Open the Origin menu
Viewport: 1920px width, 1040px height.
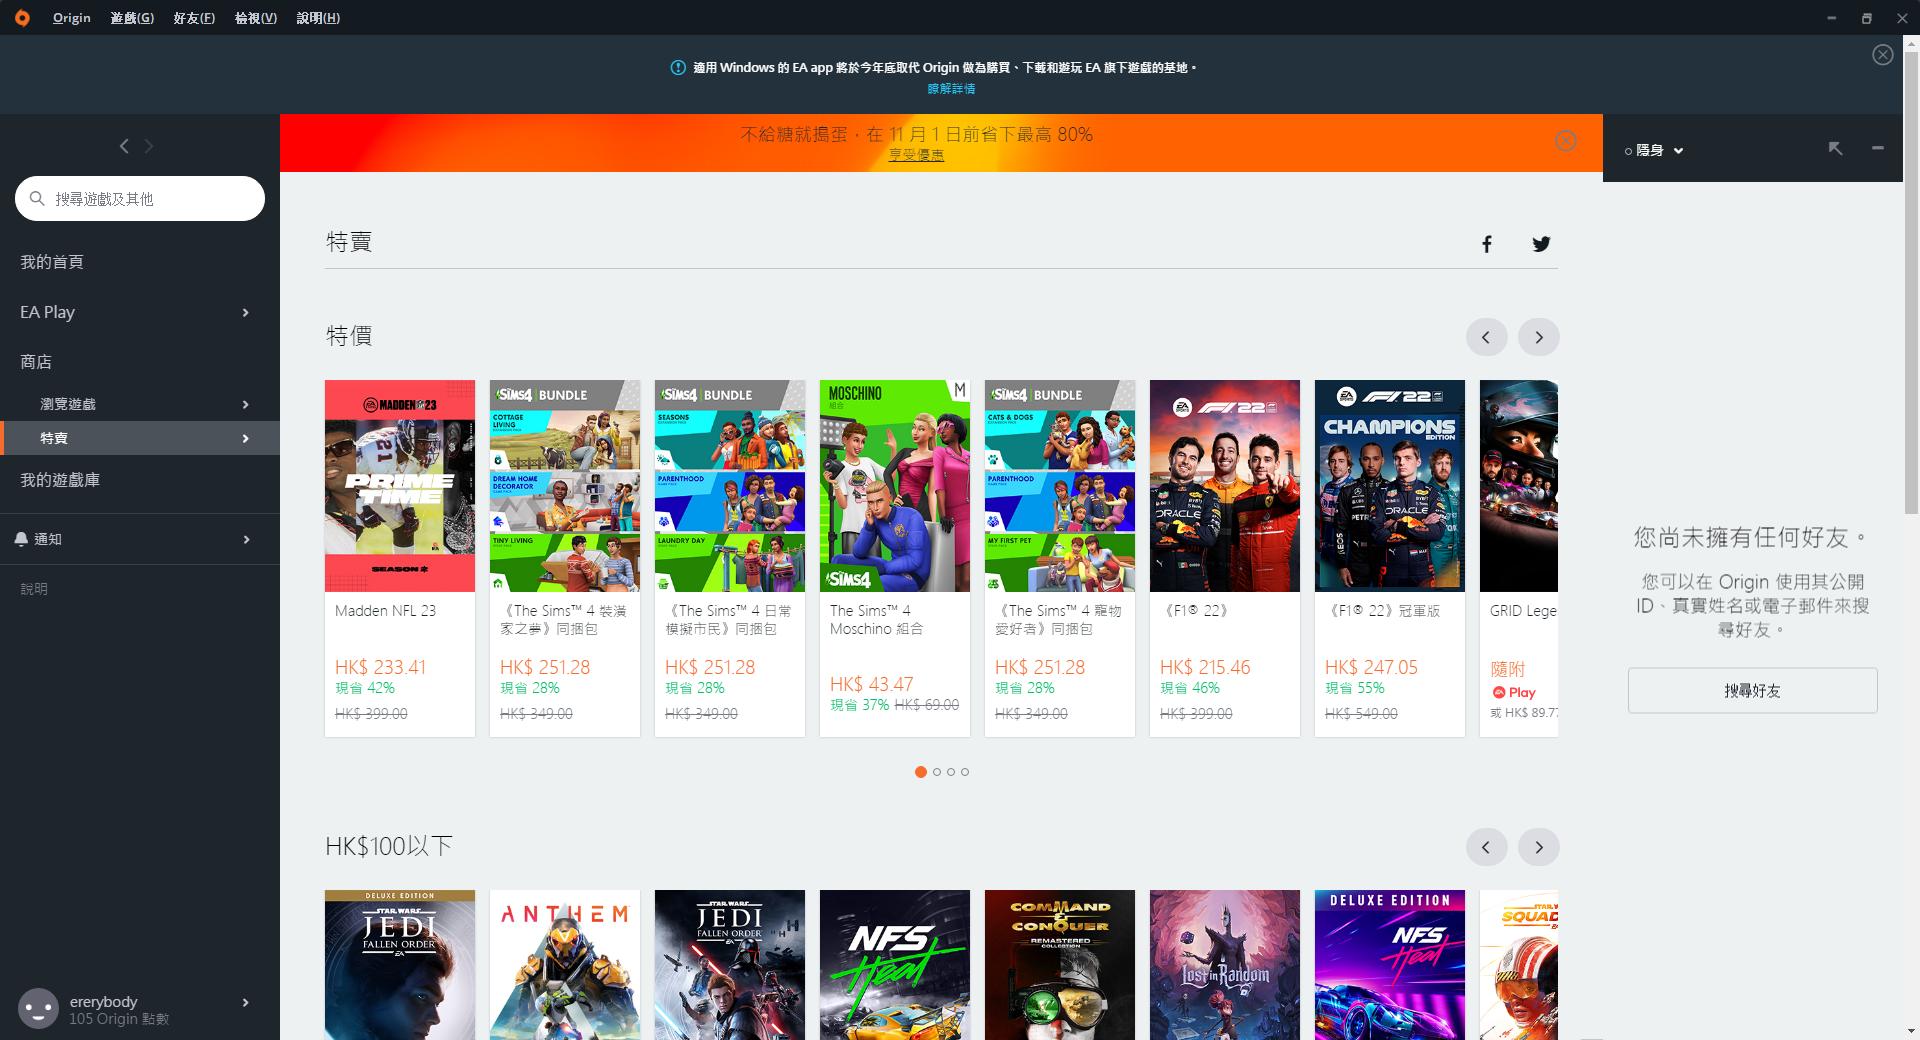coord(72,18)
